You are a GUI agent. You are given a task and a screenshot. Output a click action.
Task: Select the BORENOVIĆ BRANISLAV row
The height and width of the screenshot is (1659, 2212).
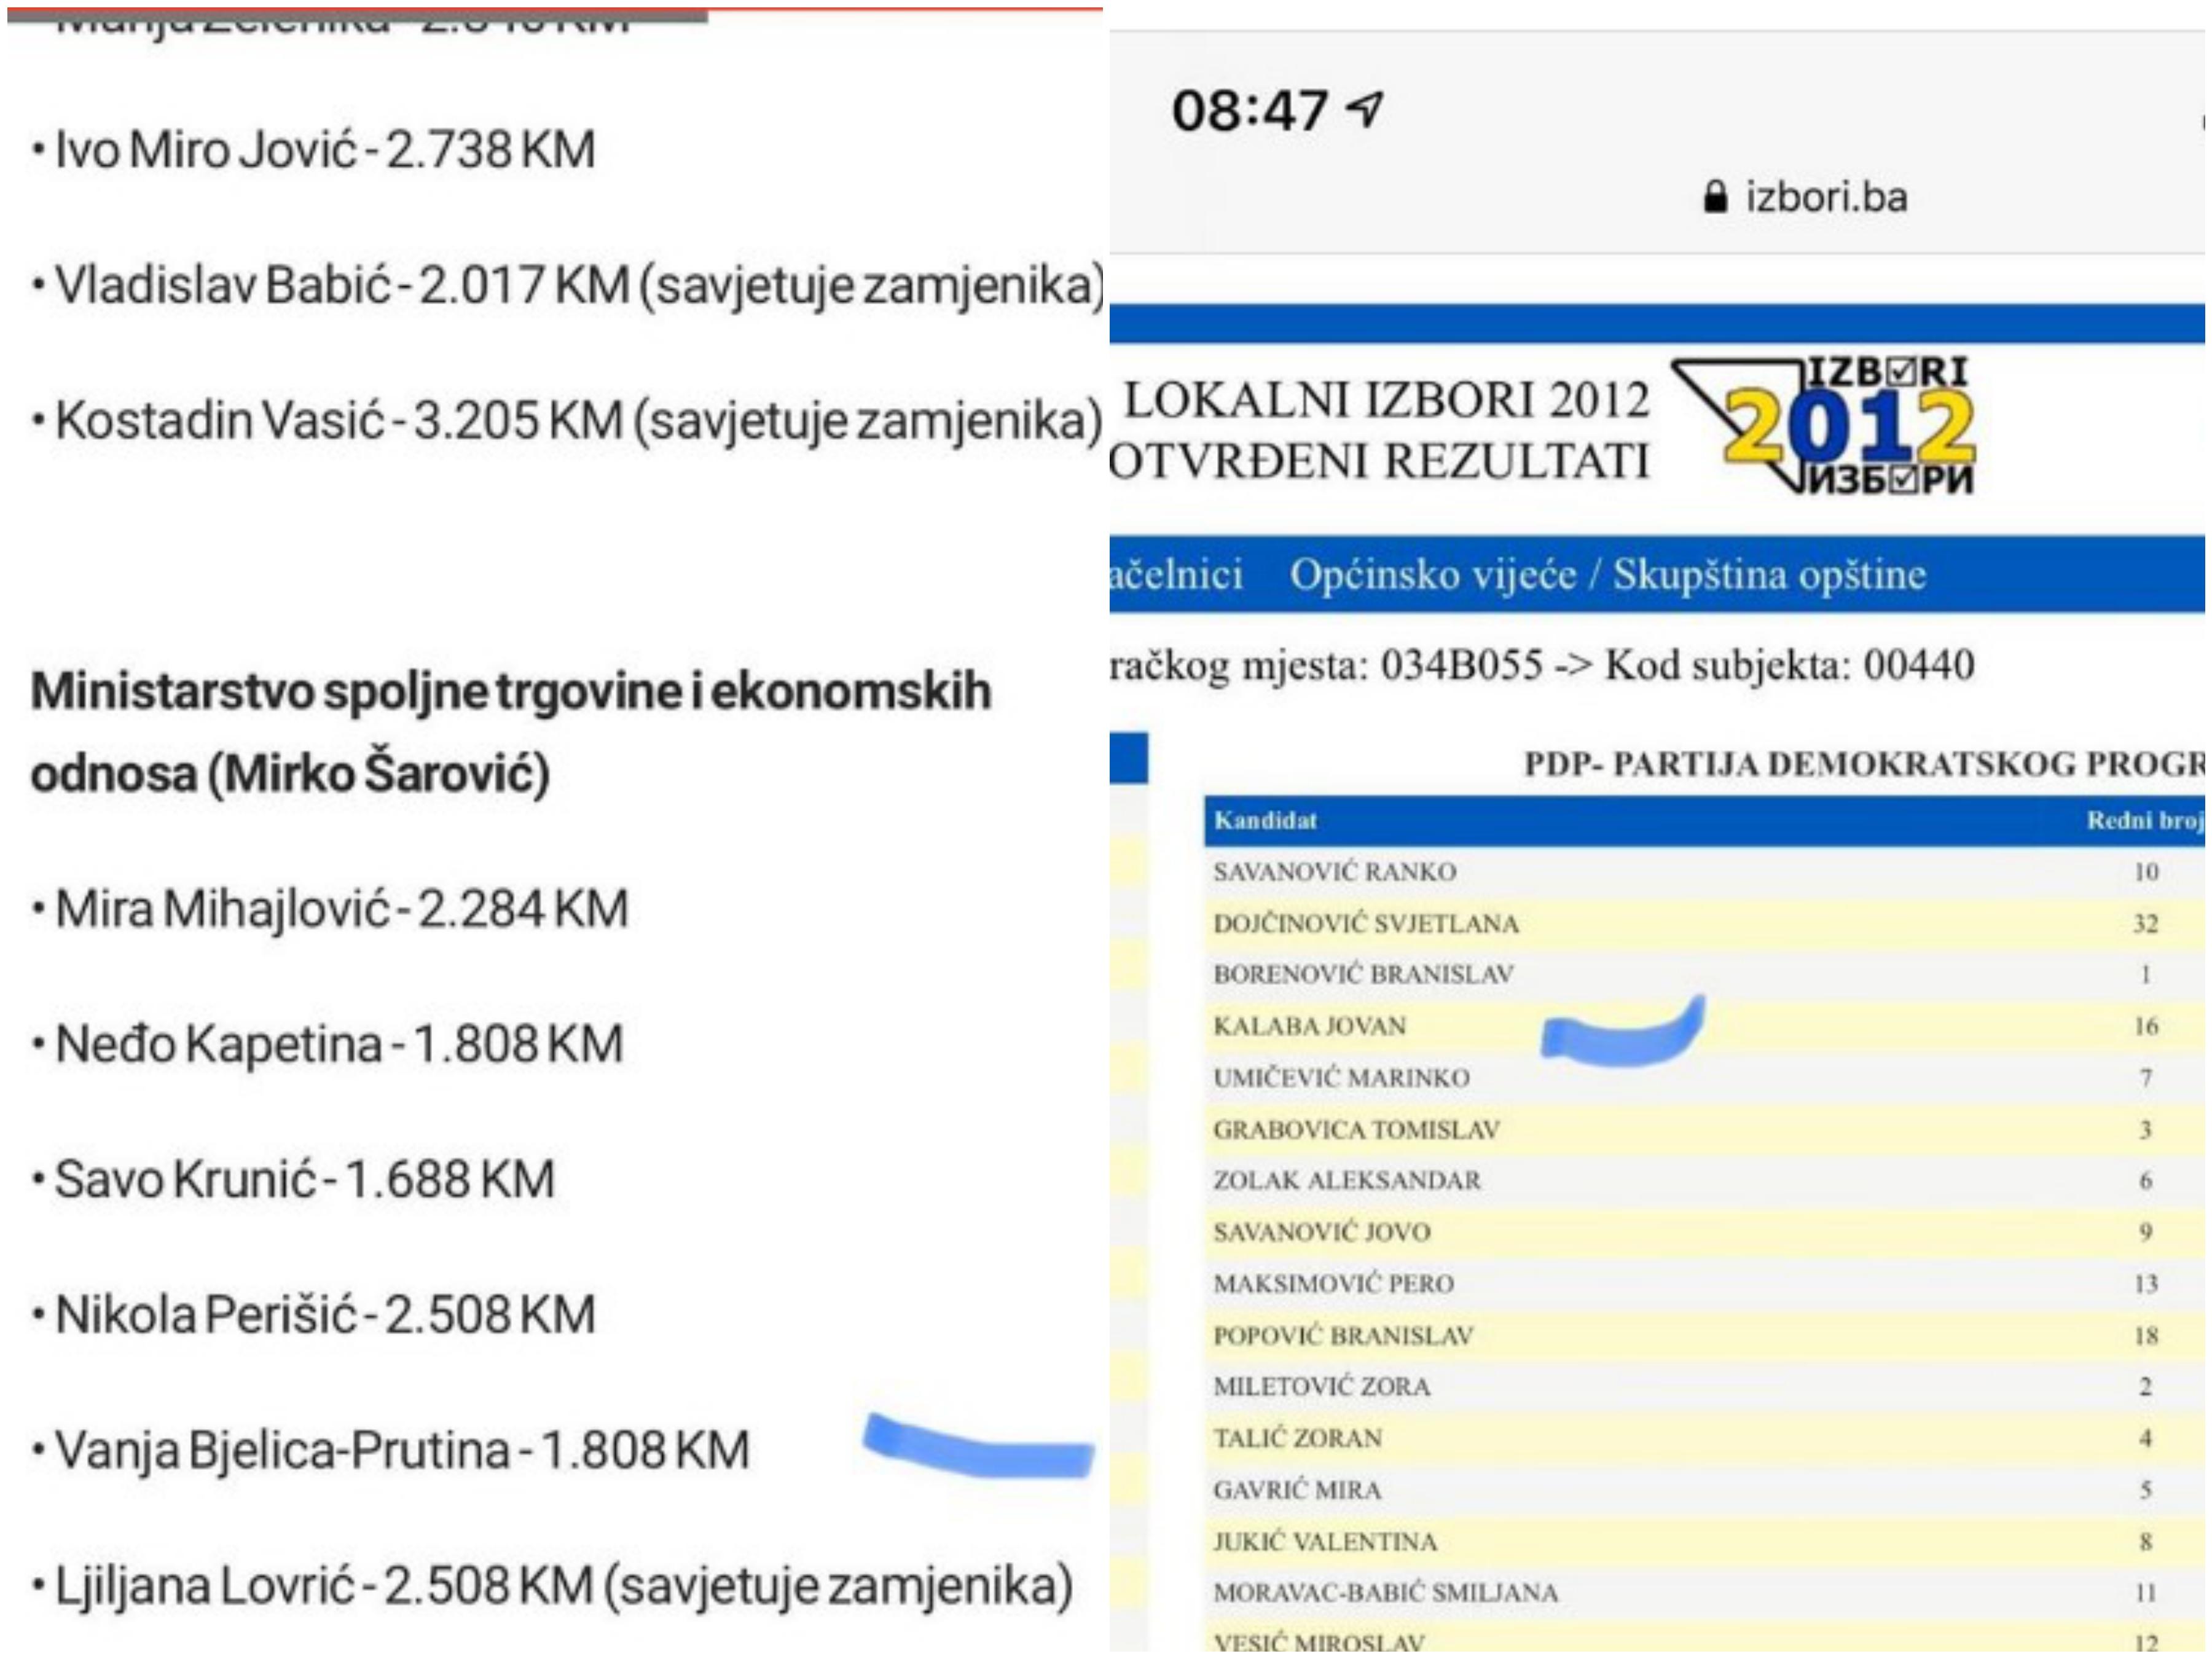tap(1705, 974)
